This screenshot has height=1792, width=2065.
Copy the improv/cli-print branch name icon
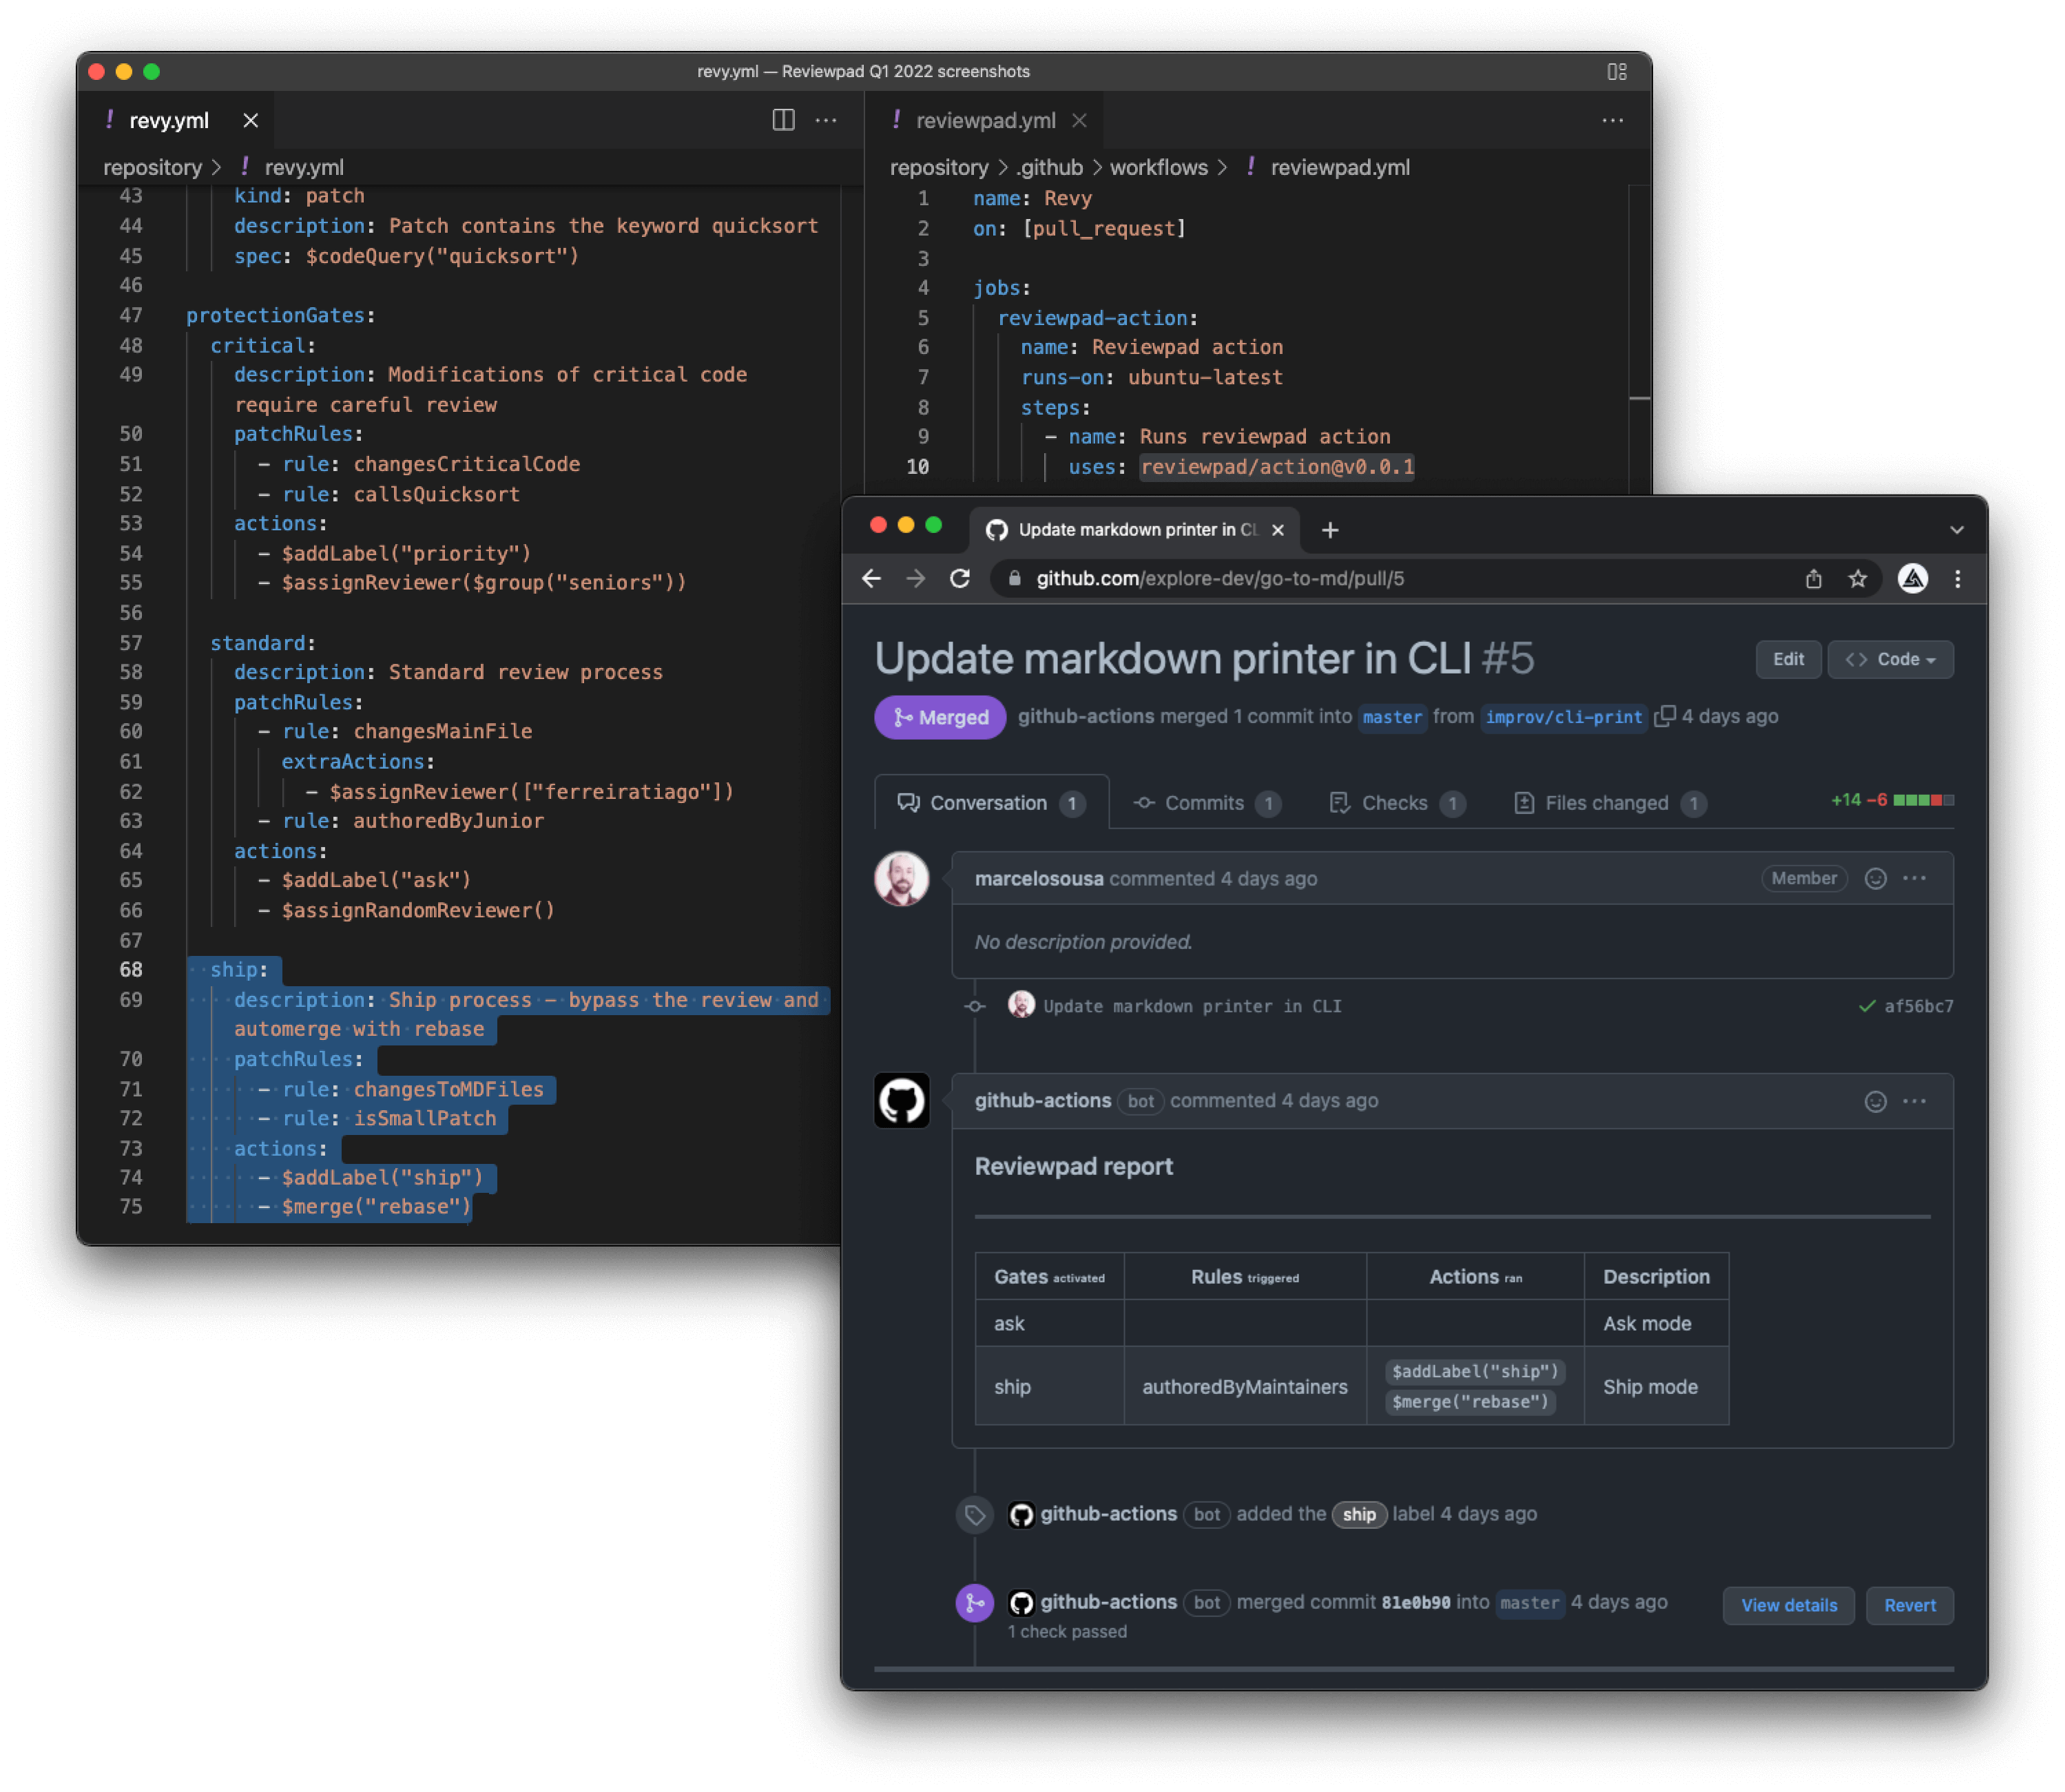click(1664, 716)
